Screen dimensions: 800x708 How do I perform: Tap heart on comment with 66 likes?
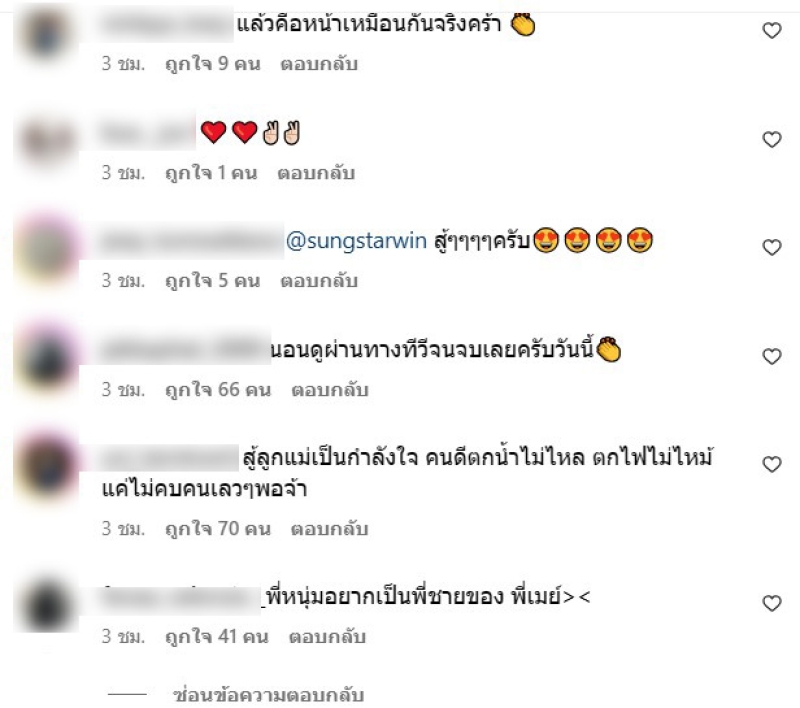(772, 357)
